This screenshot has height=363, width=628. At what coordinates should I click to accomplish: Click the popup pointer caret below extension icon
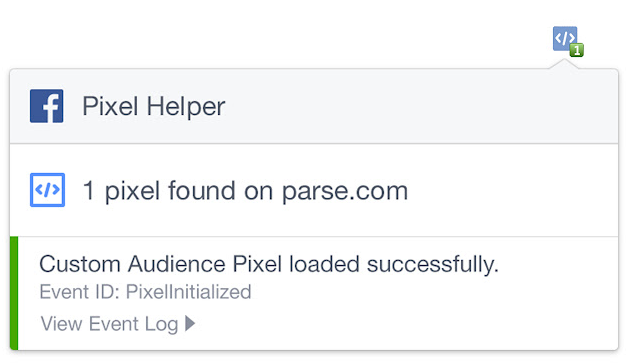(x=564, y=64)
